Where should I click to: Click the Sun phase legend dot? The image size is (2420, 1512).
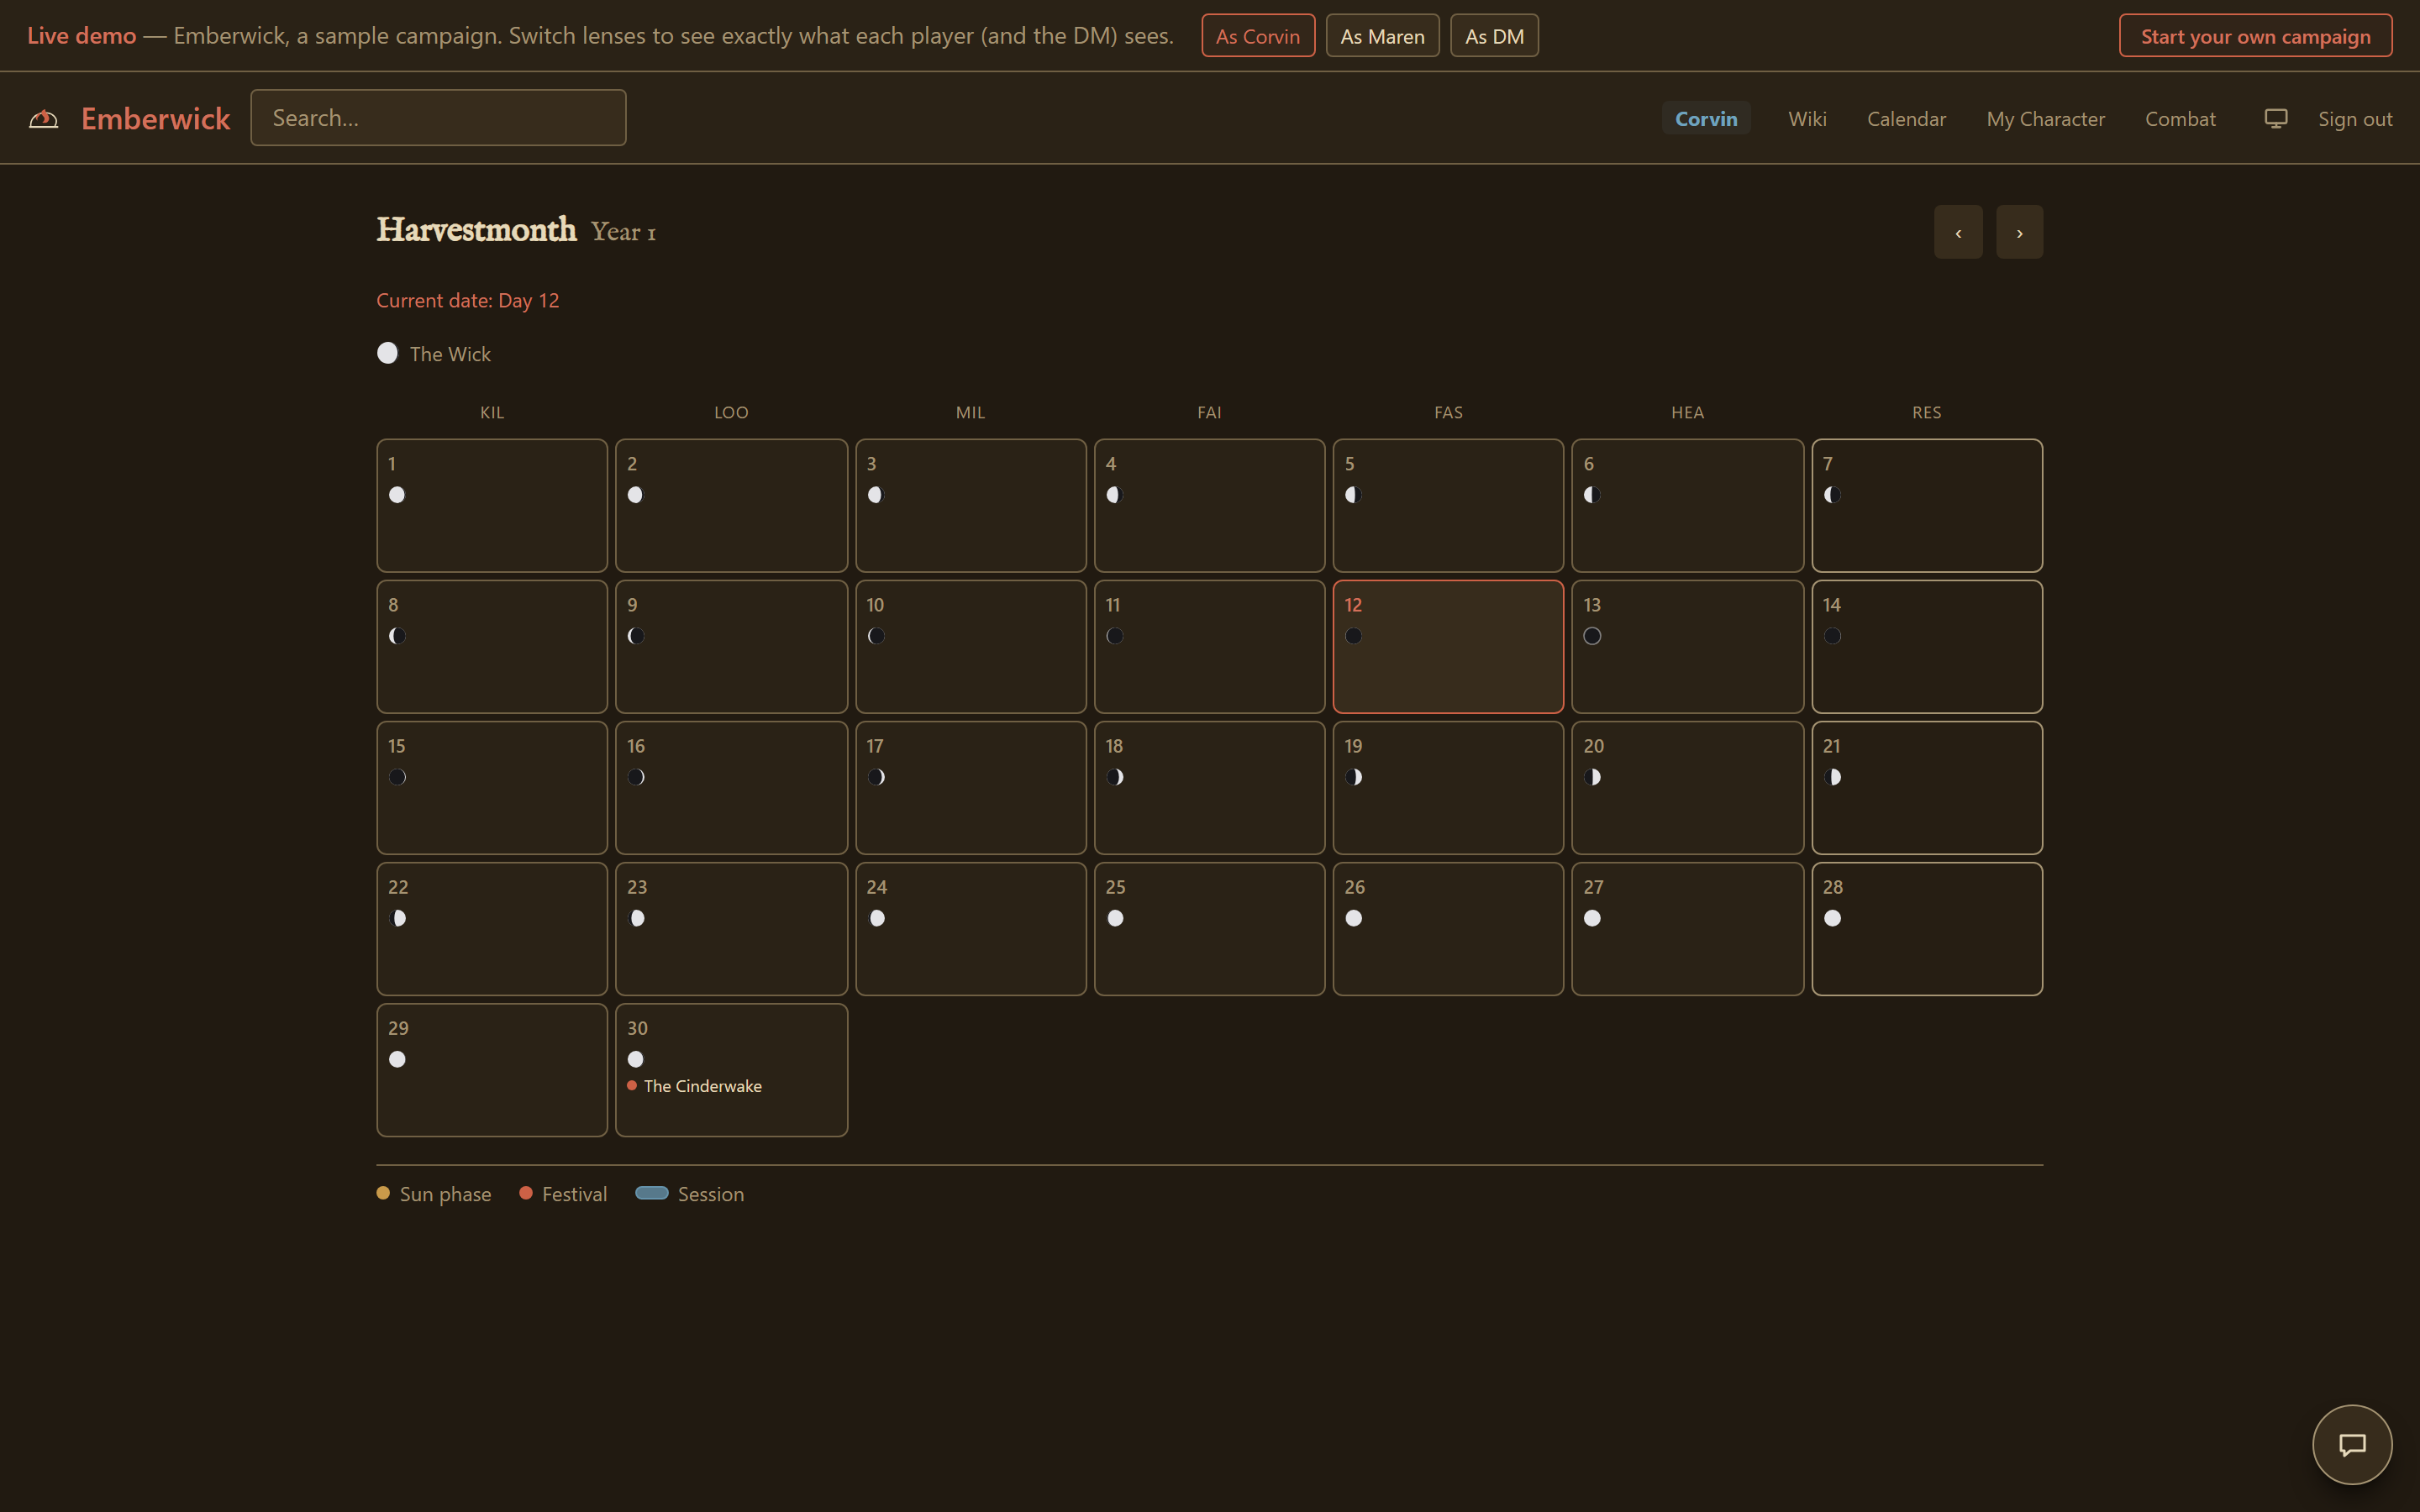pyautogui.click(x=383, y=1193)
